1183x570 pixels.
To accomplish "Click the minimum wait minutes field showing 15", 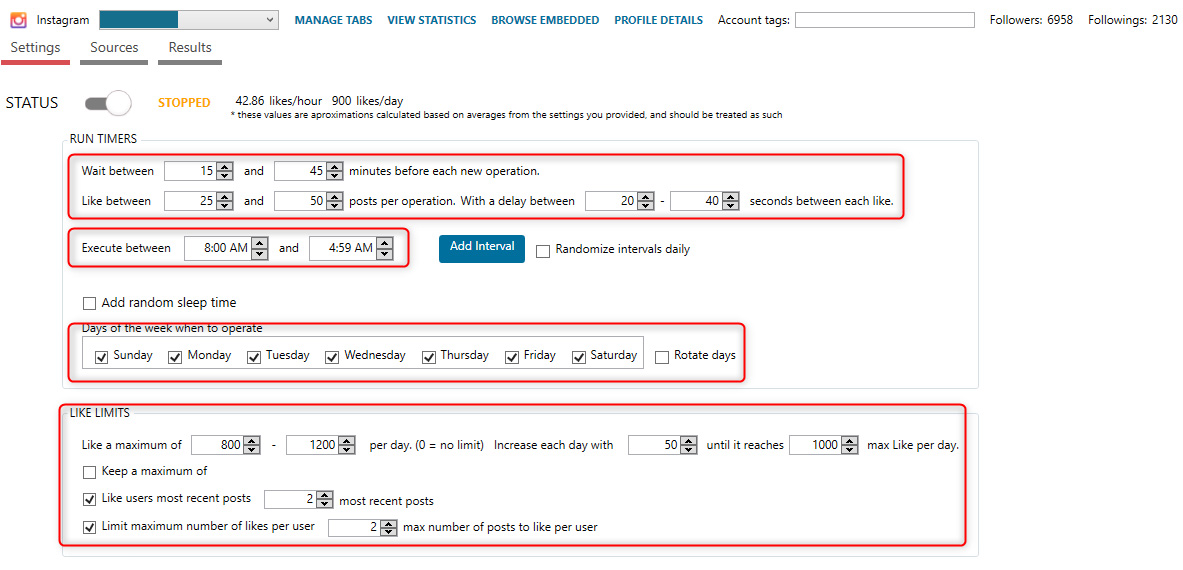I will coord(190,171).
